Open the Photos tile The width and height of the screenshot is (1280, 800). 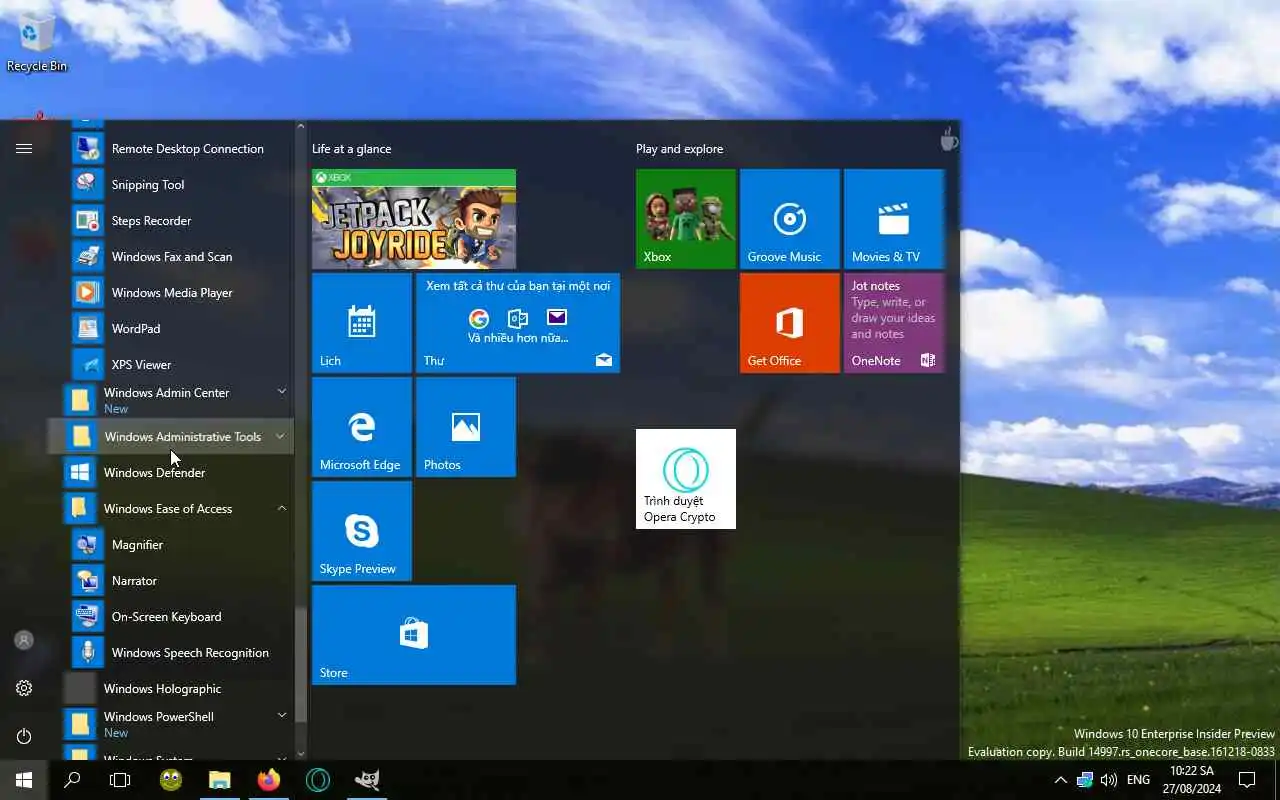(x=466, y=426)
